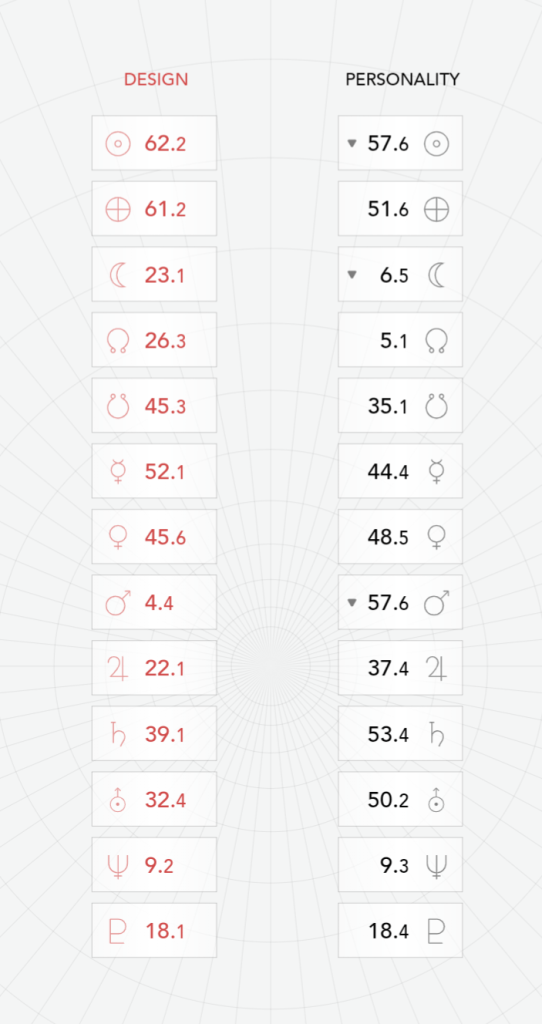Viewport: 542px width, 1024px height.
Task: Open the Personality 35.1 South Node box
Action: [x=400, y=406]
